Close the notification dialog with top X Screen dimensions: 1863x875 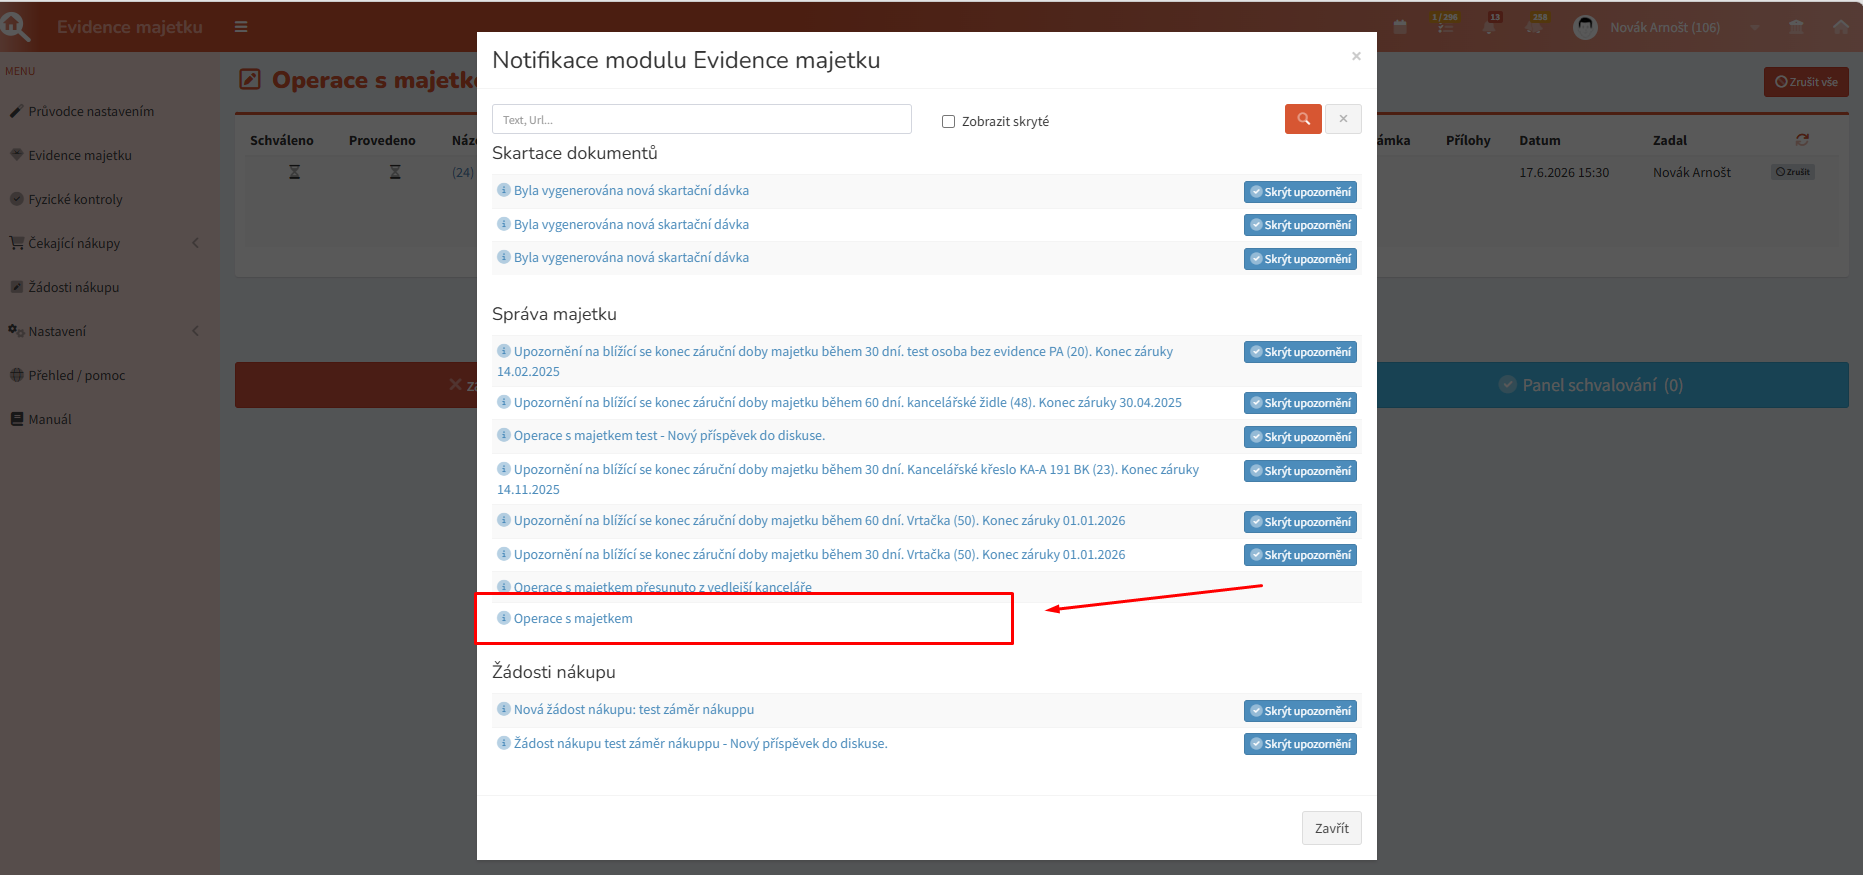(x=1356, y=56)
